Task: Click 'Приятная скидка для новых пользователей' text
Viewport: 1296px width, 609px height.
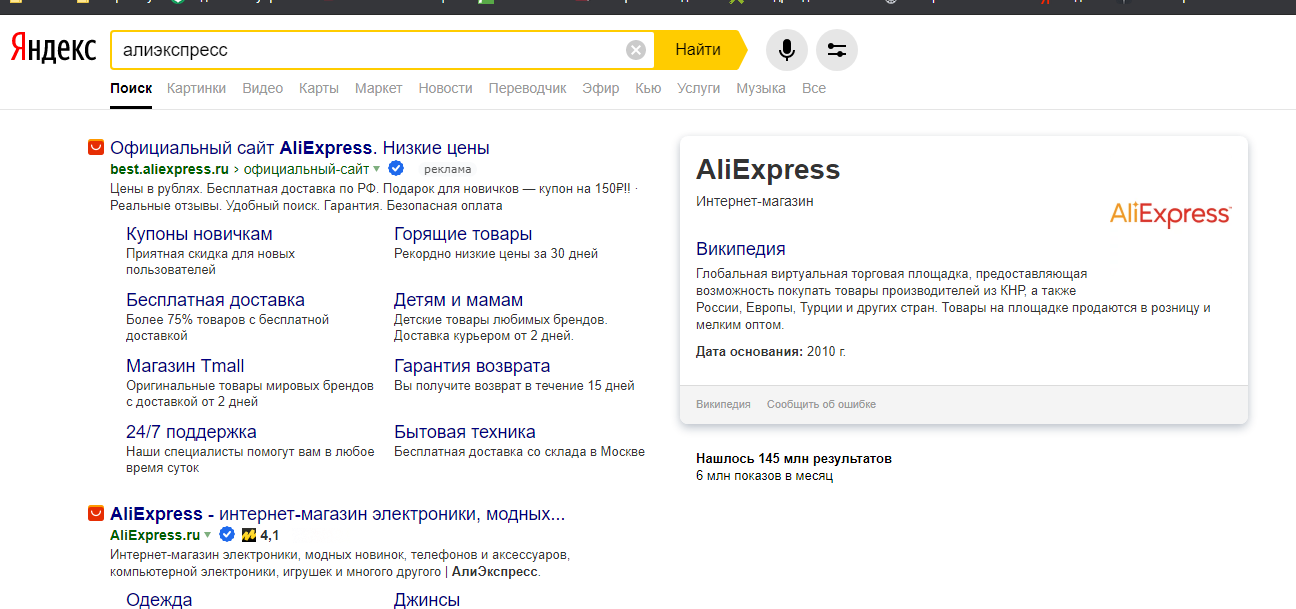Action: pos(210,262)
